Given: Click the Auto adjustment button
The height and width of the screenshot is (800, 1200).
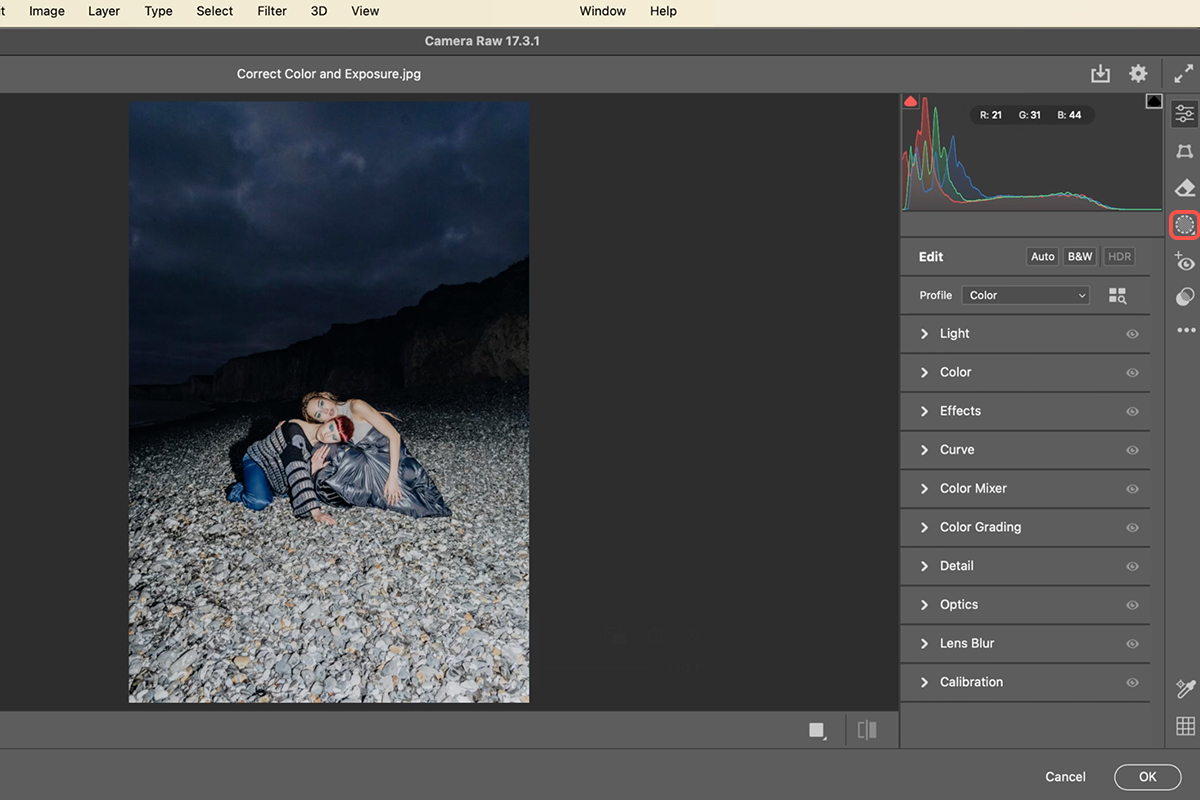Looking at the screenshot, I should coord(1042,257).
